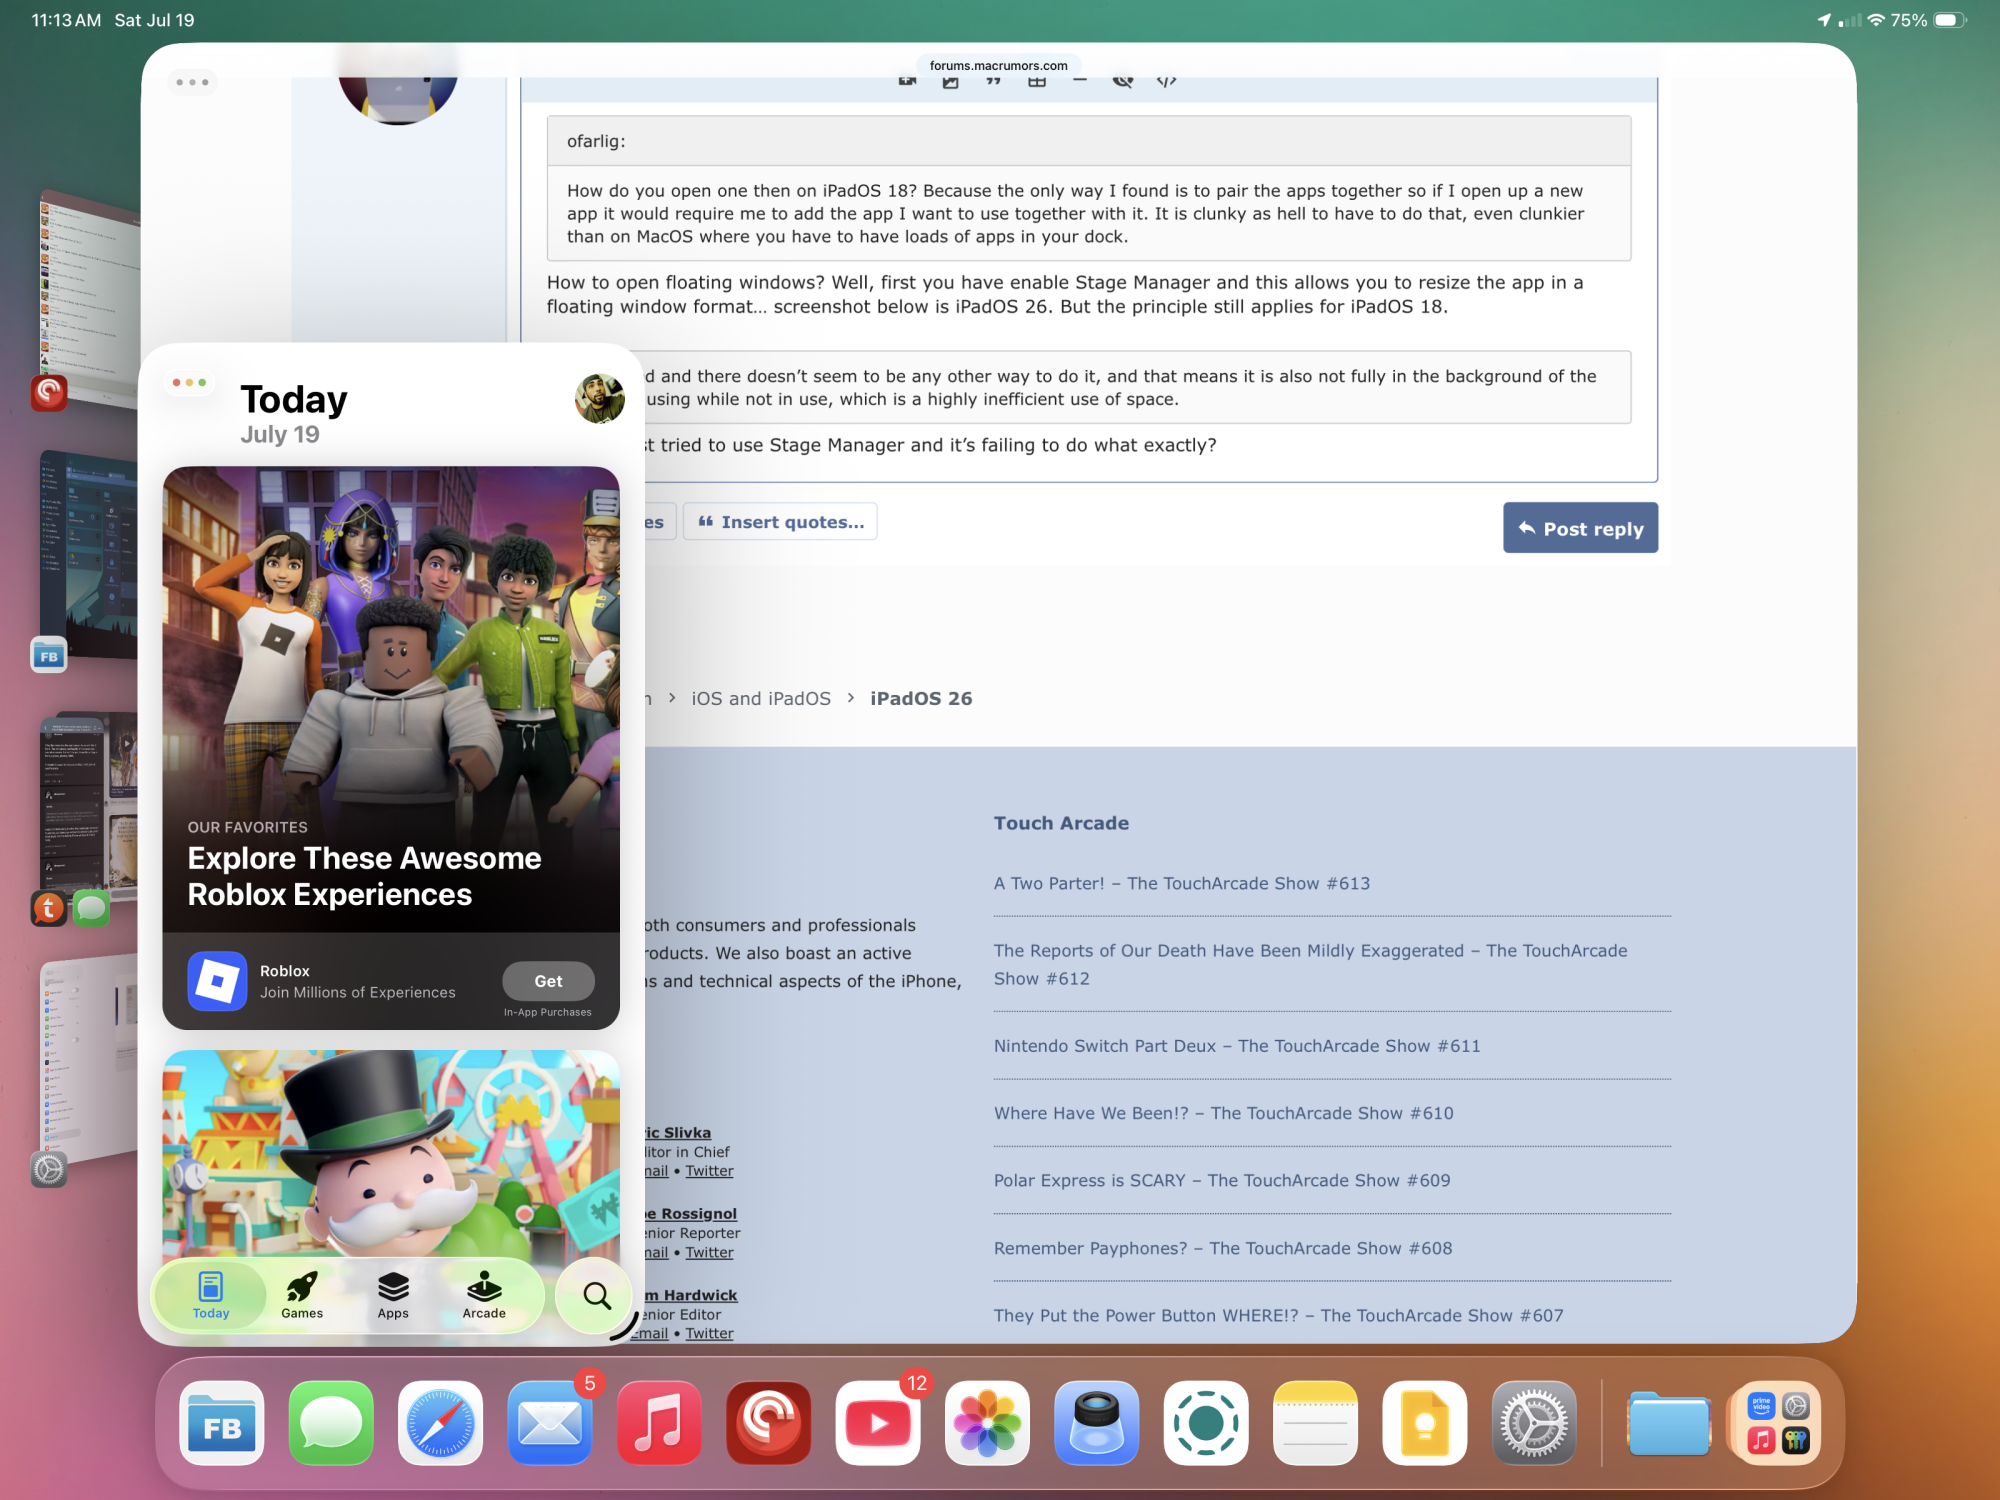
Task: Tap battery indicator in status bar
Action: [1950, 20]
